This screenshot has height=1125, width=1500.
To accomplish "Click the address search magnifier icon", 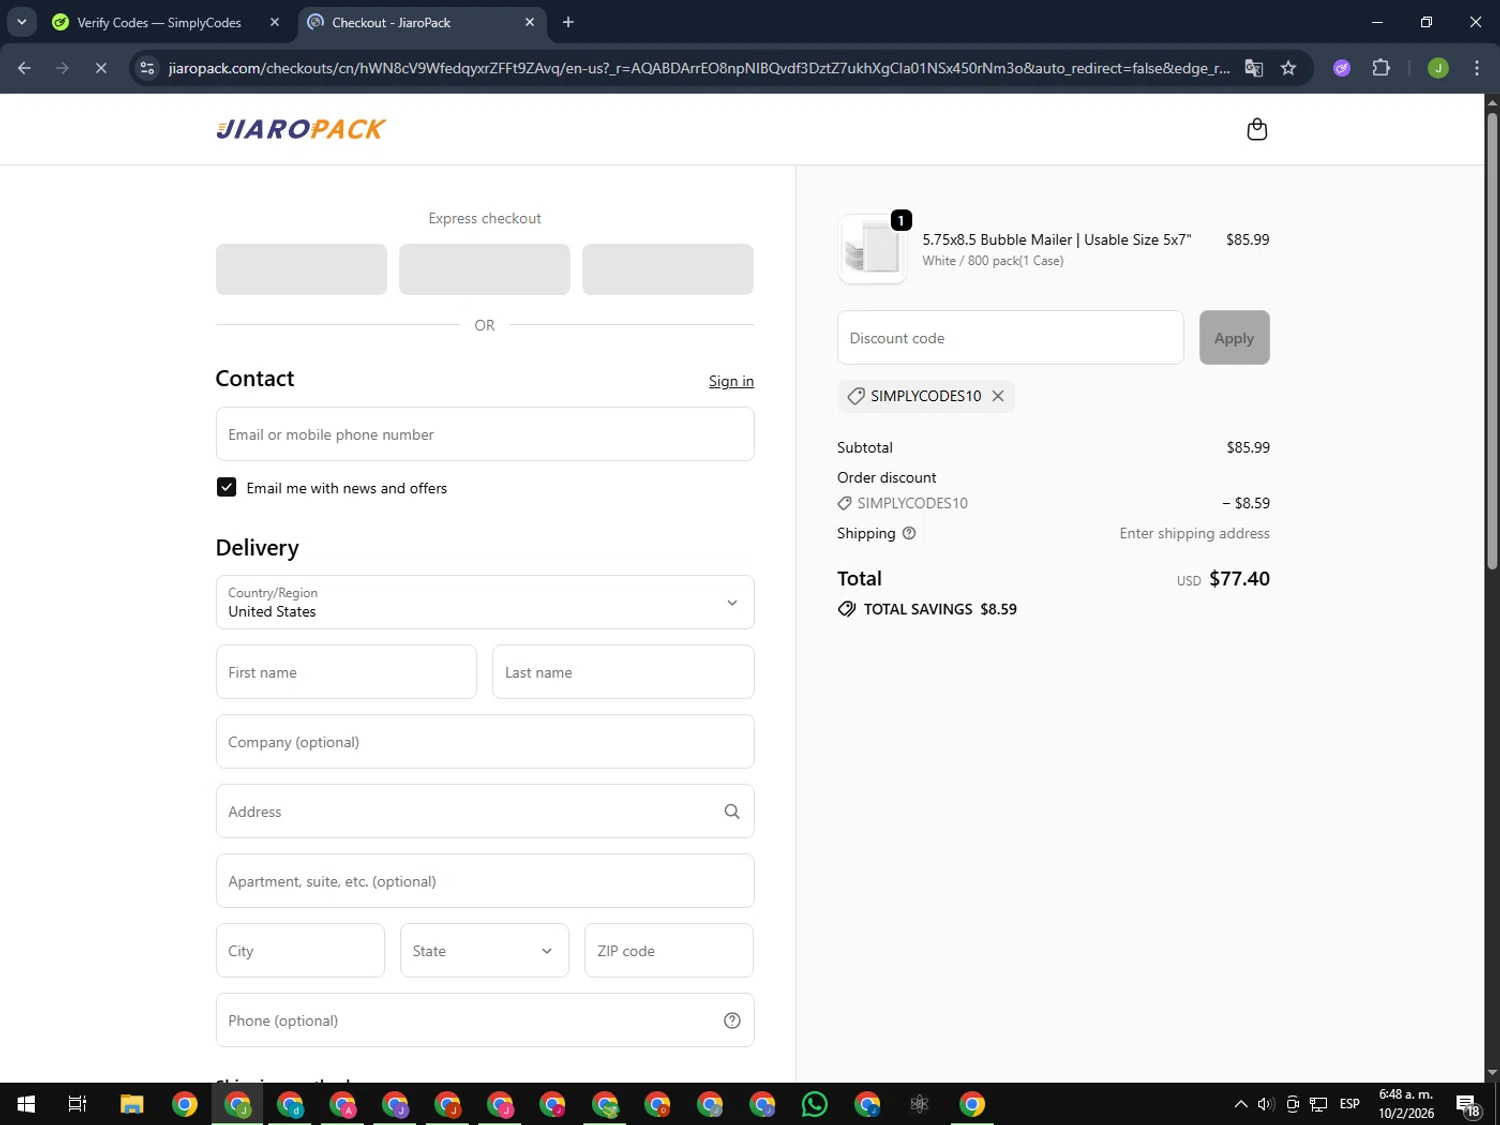I will [x=732, y=811].
